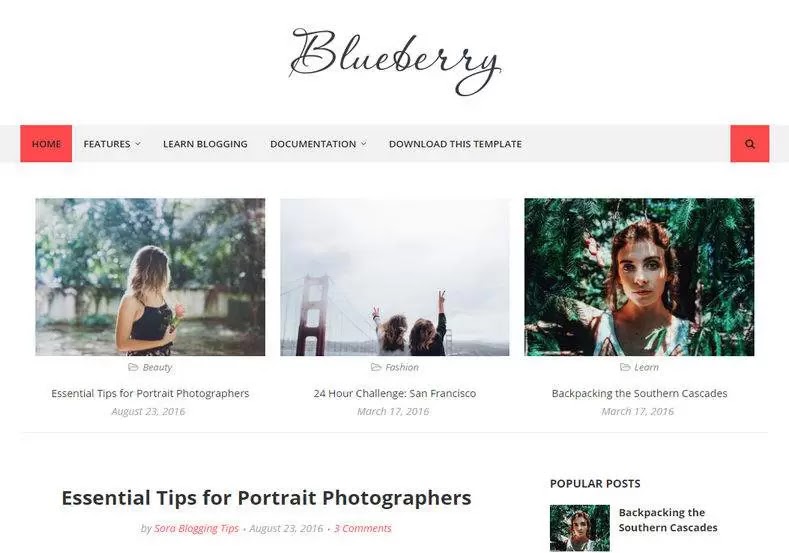This screenshot has height=553, width=789.
Task: Click the red search icon button
Action: pos(749,144)
